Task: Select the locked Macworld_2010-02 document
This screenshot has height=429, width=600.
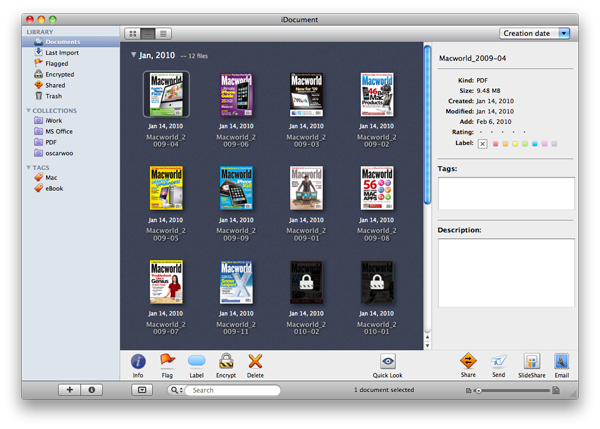Action: (x=306, y=282)
